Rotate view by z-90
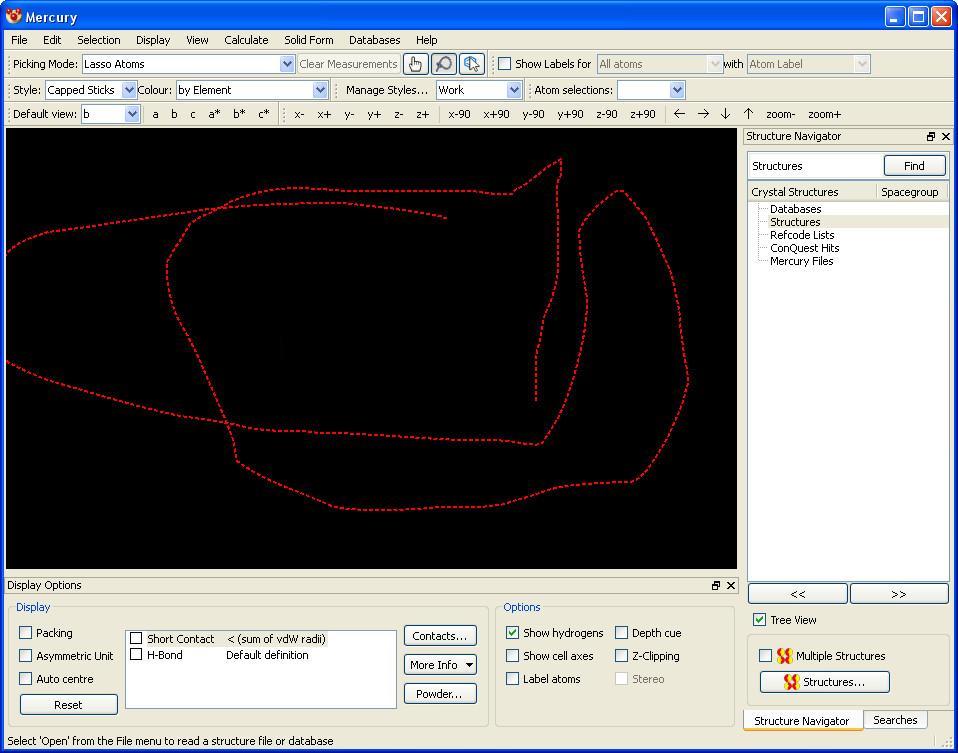The height and width of the screenshot is (753, 958). (607, 114)
